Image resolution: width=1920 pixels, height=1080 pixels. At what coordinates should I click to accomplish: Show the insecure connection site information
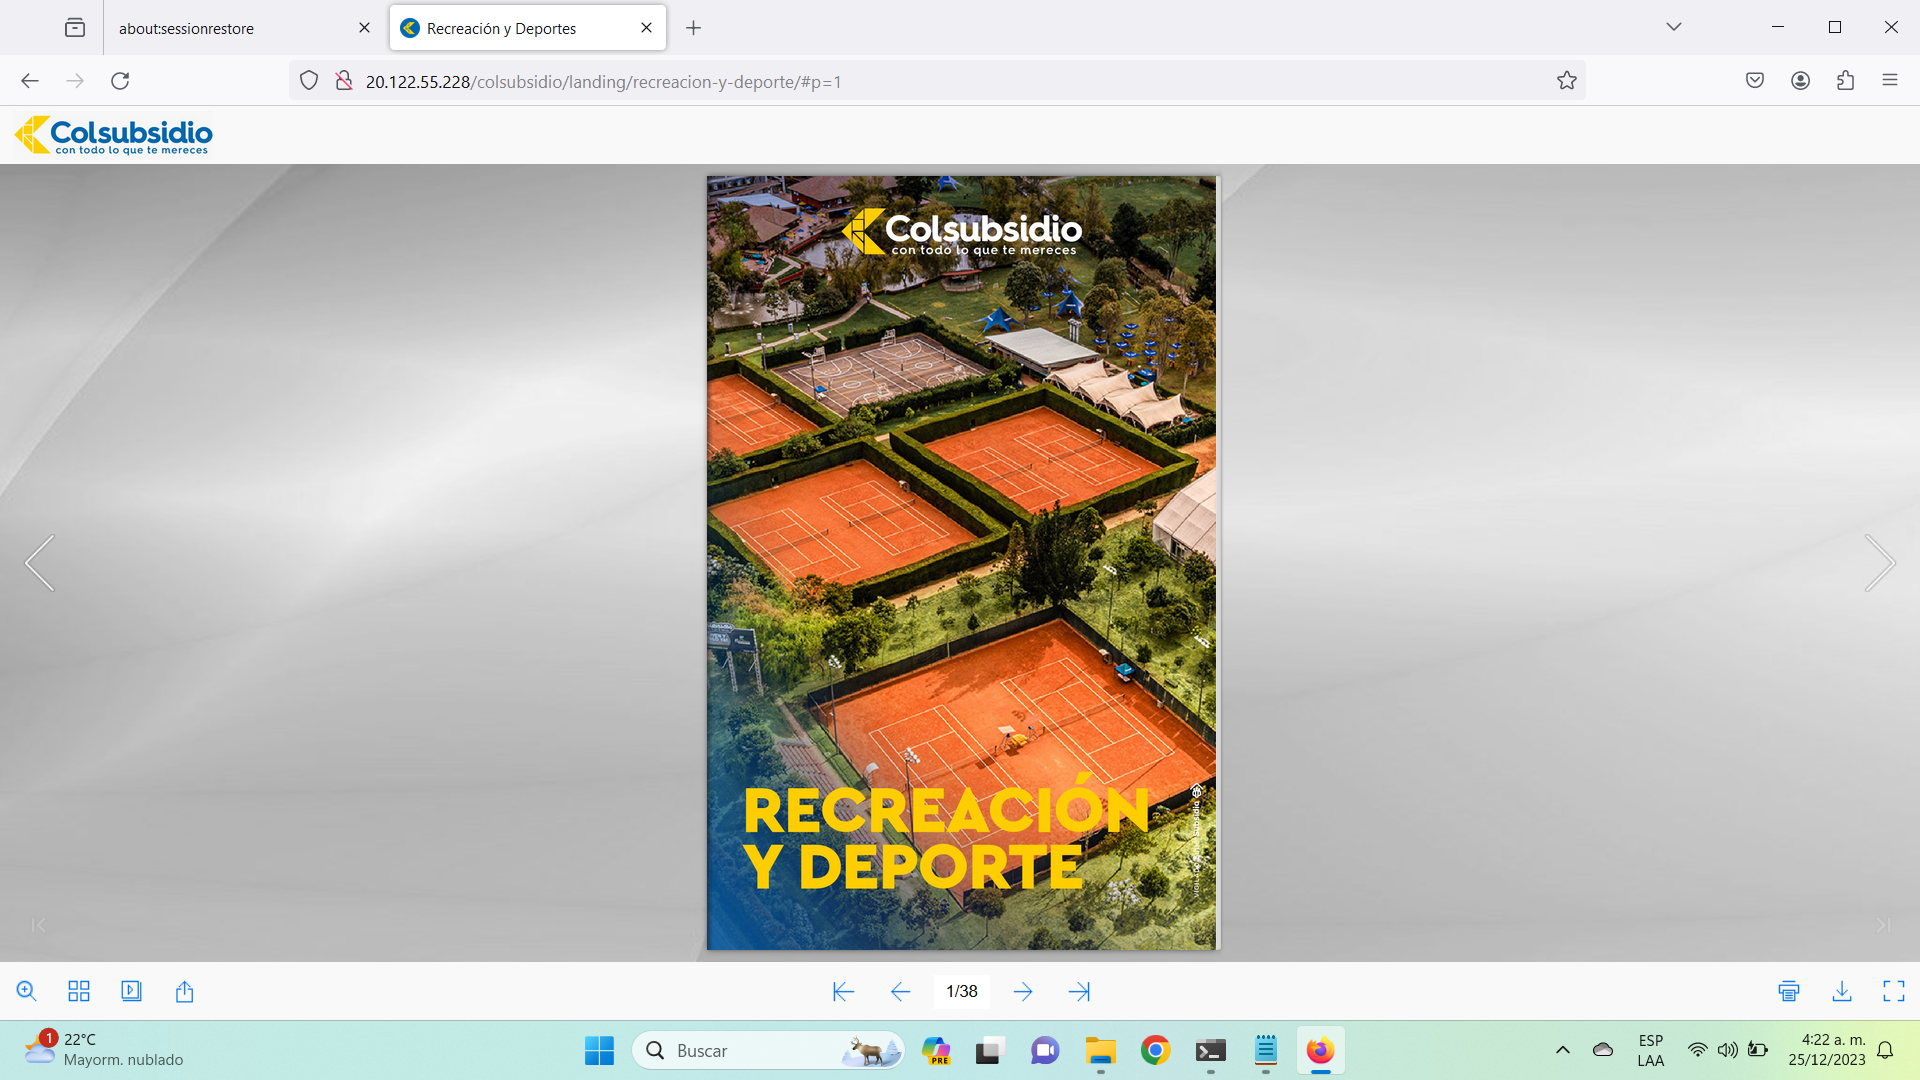[x=343, y=81]
